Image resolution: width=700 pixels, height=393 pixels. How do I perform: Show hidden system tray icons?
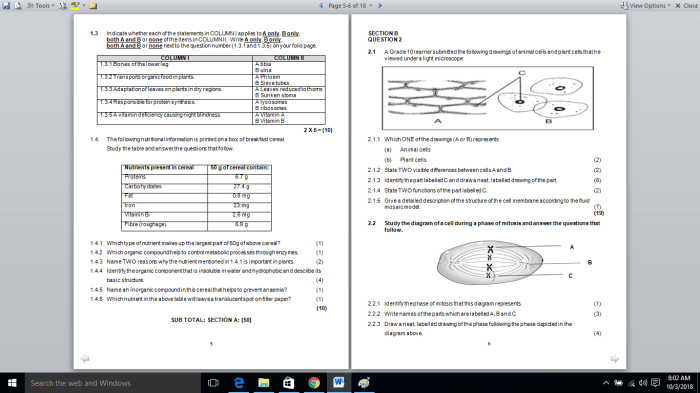point(606,383)
